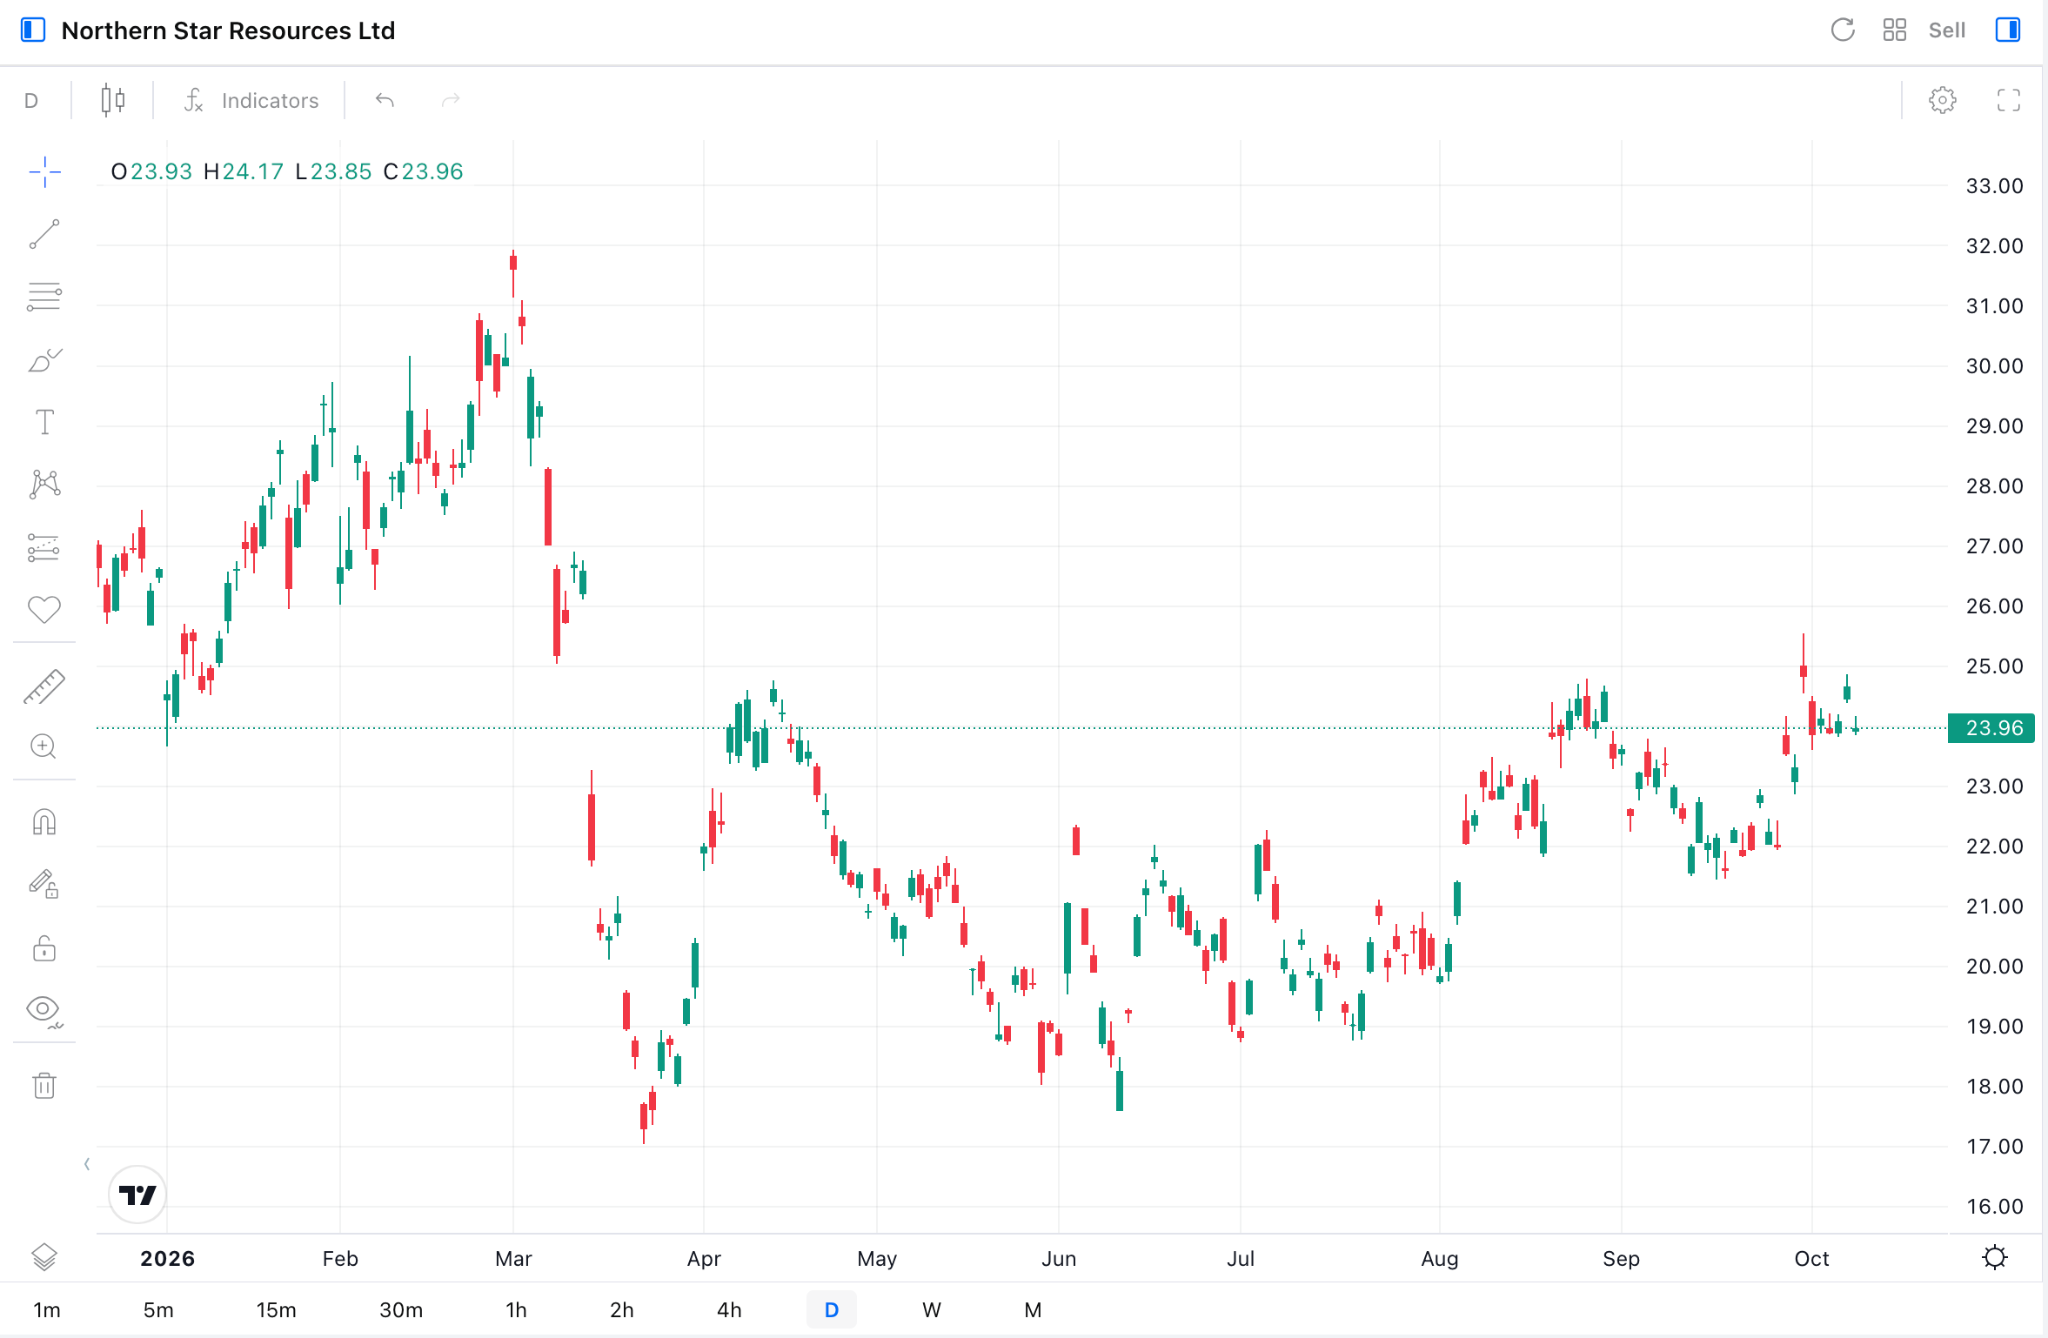The image size is (2048, 1338).
Task: Click the 23.96 current price label
Action: [x=1991, y=728]
